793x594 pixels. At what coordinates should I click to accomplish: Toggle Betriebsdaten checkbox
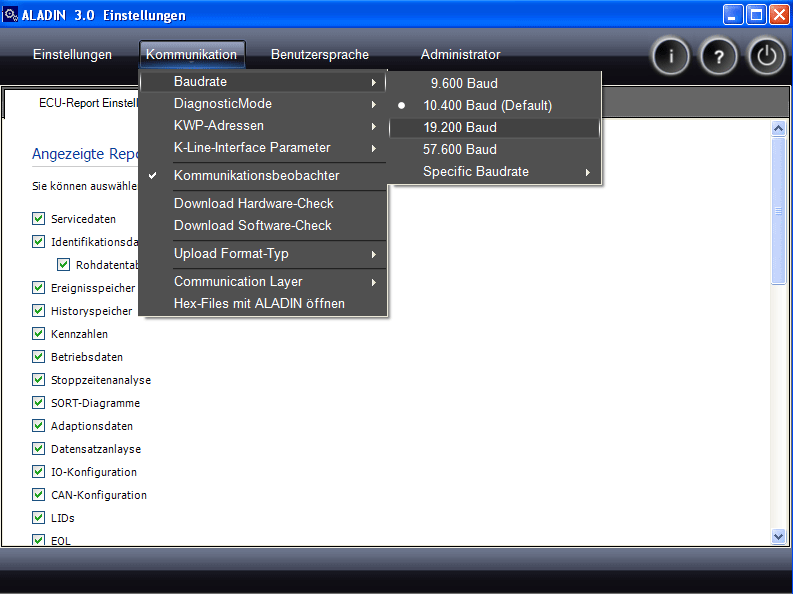(x=38, y=356)
